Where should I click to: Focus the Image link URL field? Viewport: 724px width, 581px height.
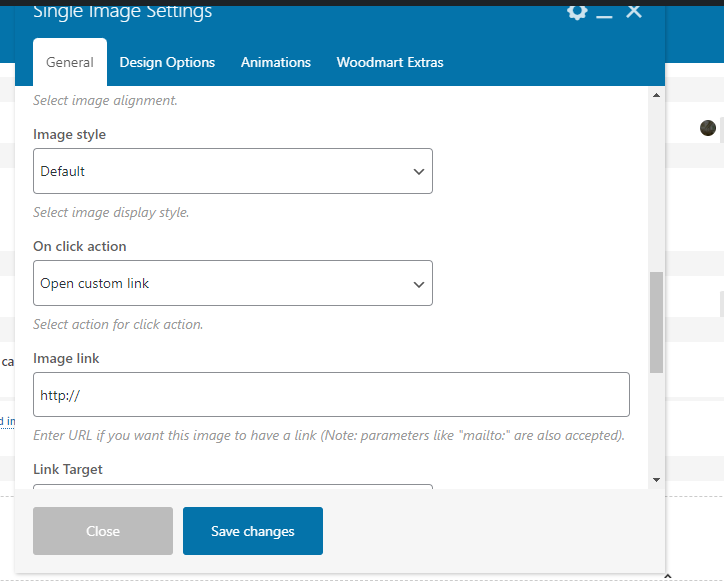[x=331, y=395]
